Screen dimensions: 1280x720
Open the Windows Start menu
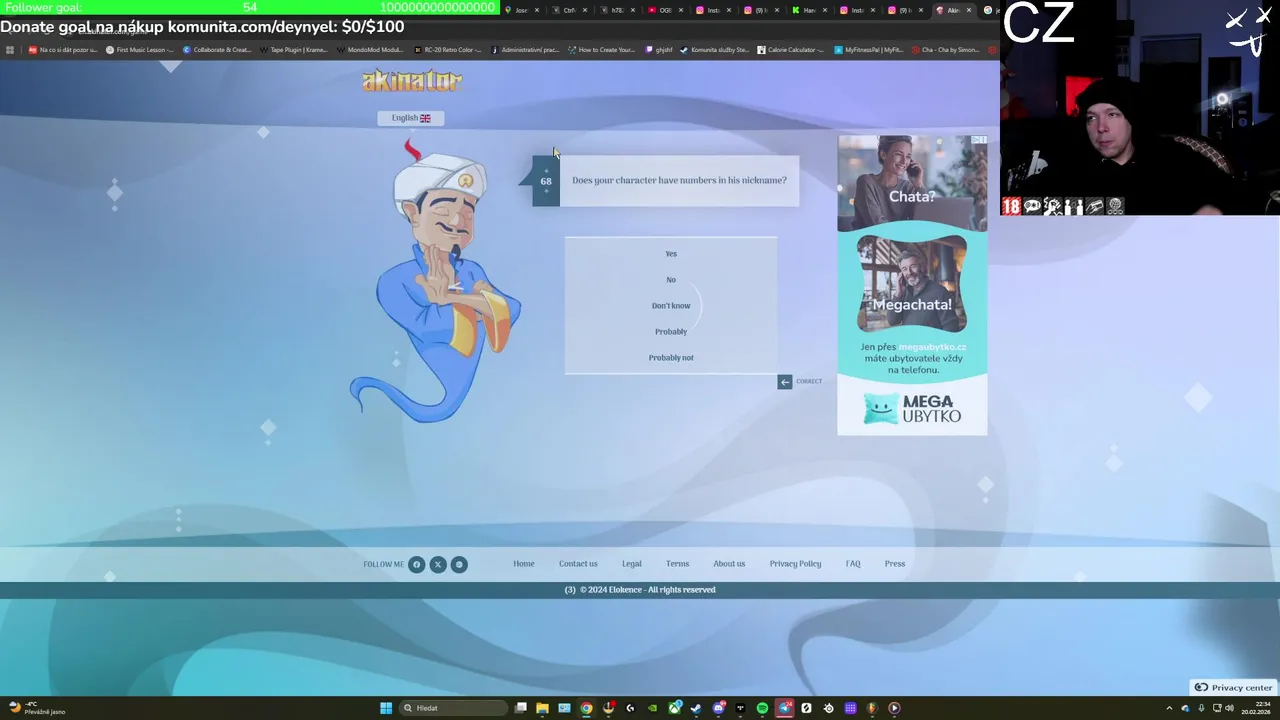[386, 708]
